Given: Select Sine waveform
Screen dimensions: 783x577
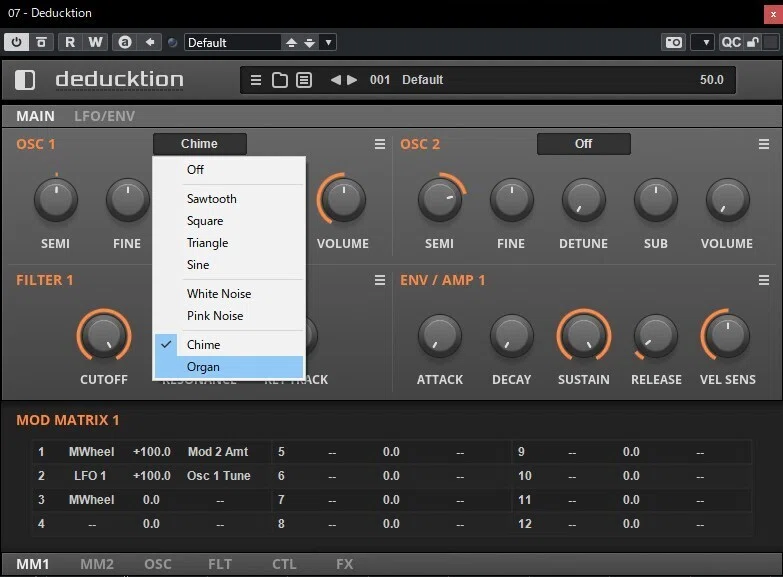Looking at the screenshot, I should click(x=229, y=265).
